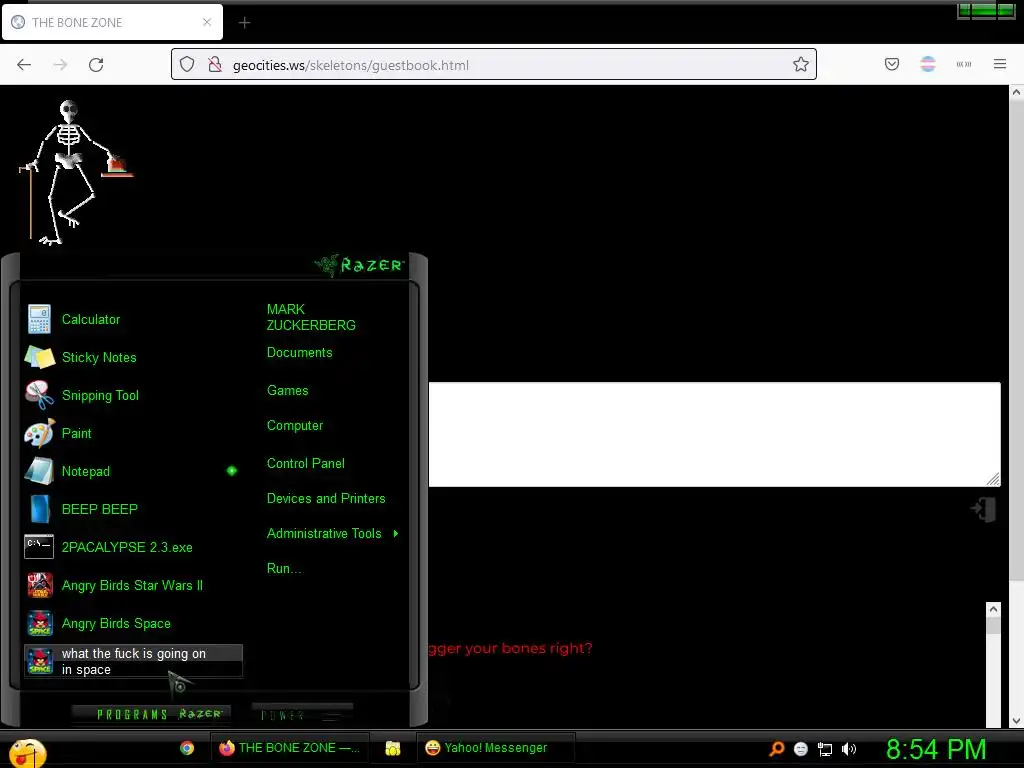Open the Games menu entry
The width and height of the screenshot is (1024, 768).
click(x=287, y=391)
